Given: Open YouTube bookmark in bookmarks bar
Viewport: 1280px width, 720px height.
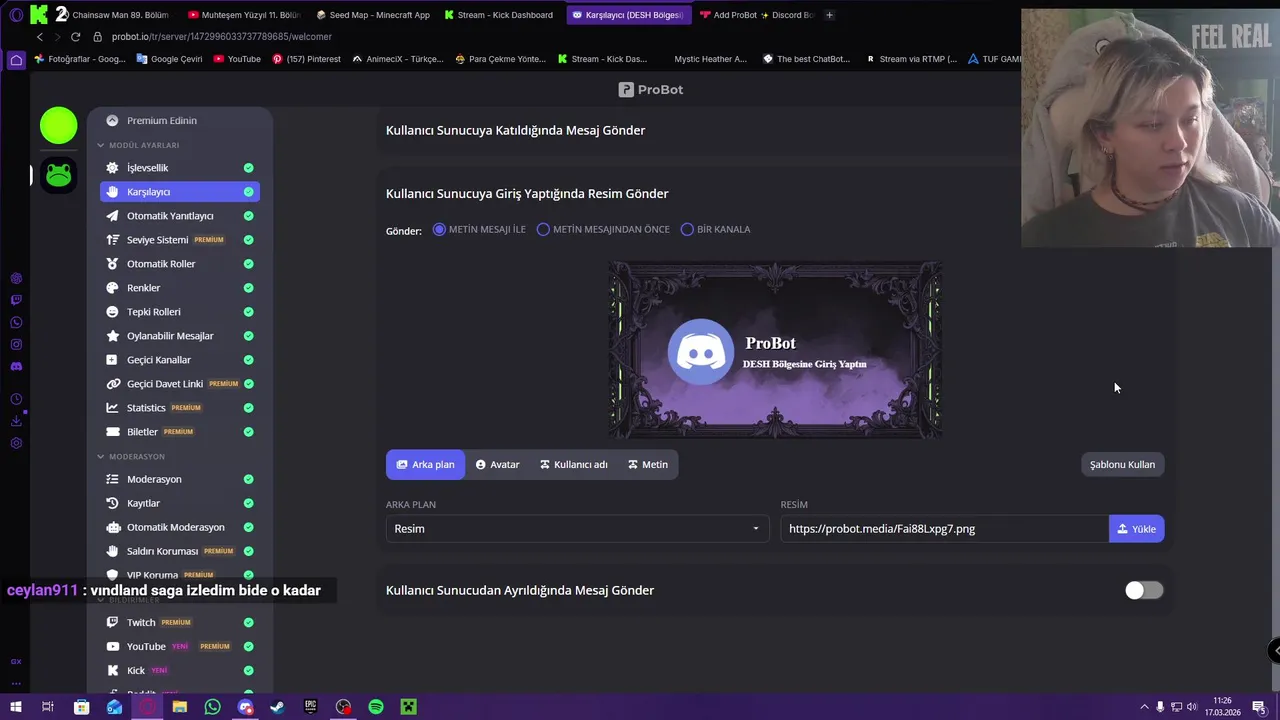Looking at the screenshot, I should (237, 59).
